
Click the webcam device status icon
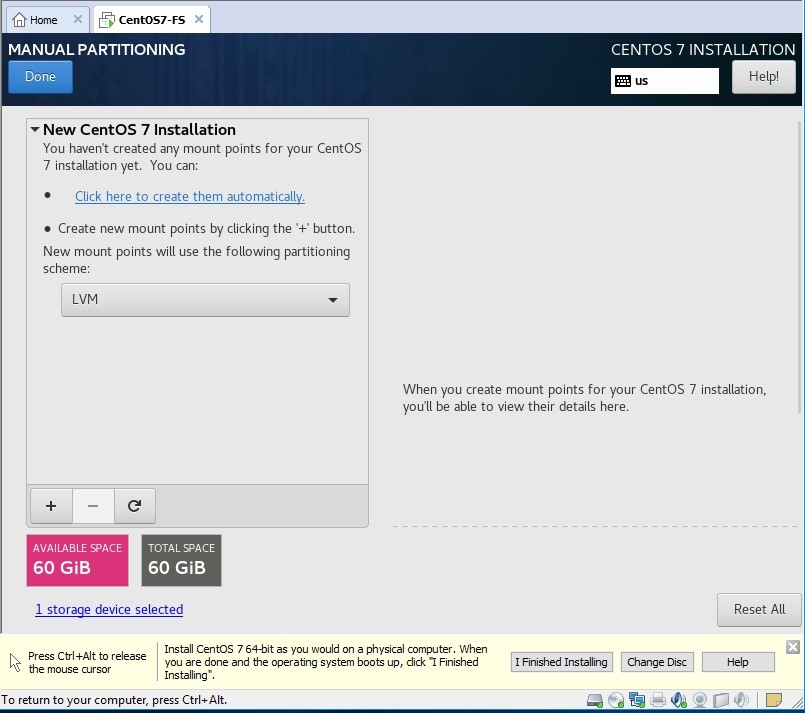[x=701, y=700]
